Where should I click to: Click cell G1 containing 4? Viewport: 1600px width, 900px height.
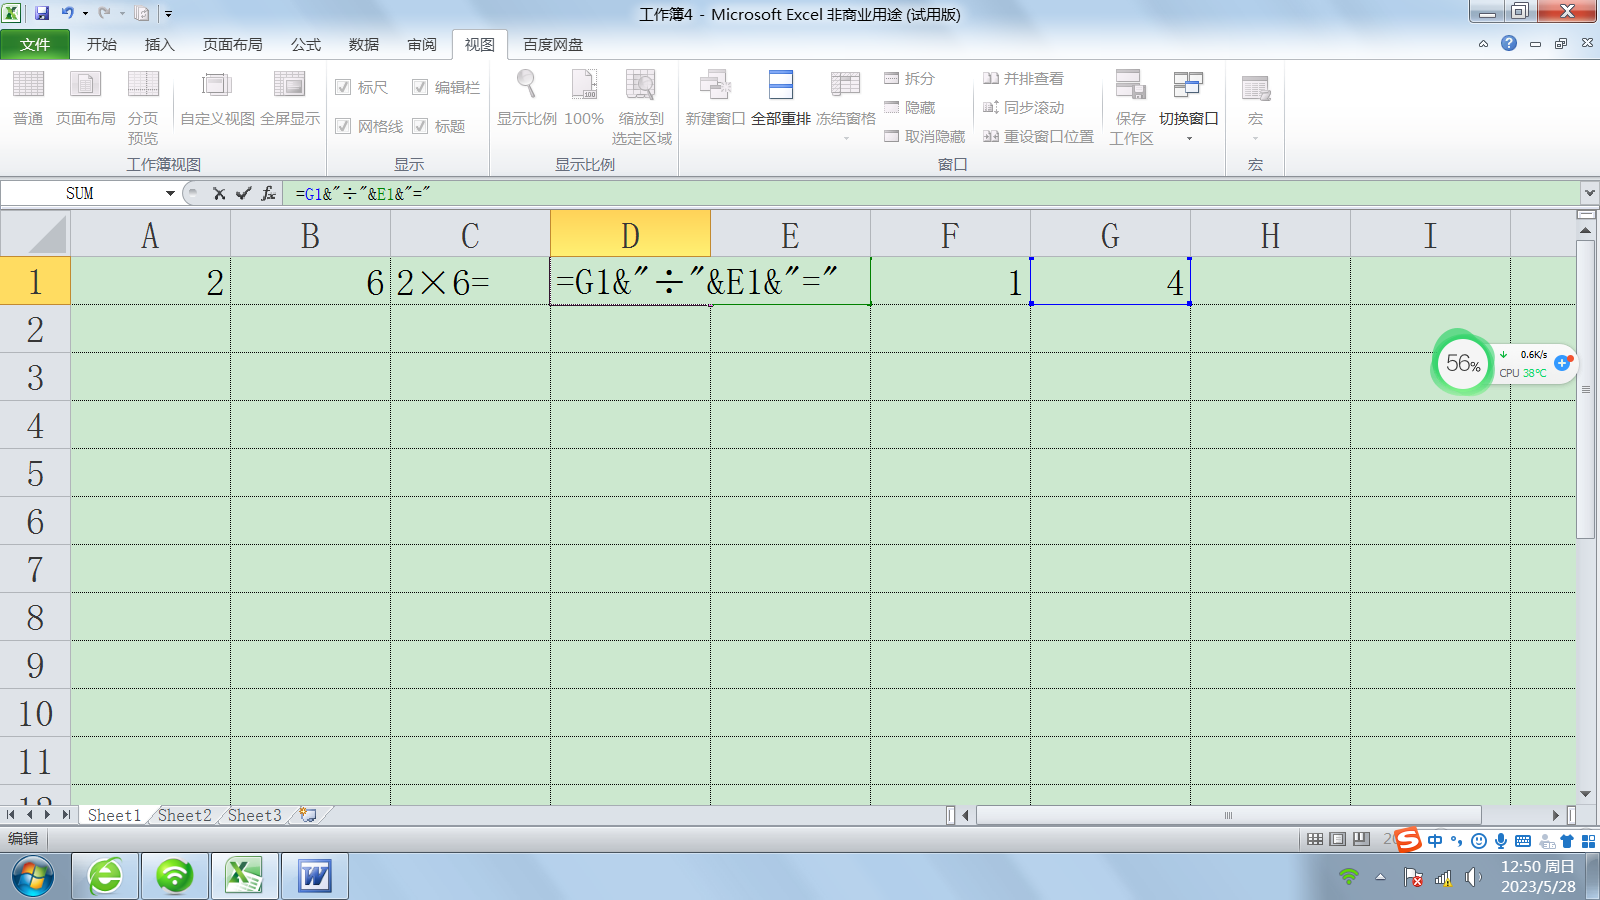point(1110,282)
